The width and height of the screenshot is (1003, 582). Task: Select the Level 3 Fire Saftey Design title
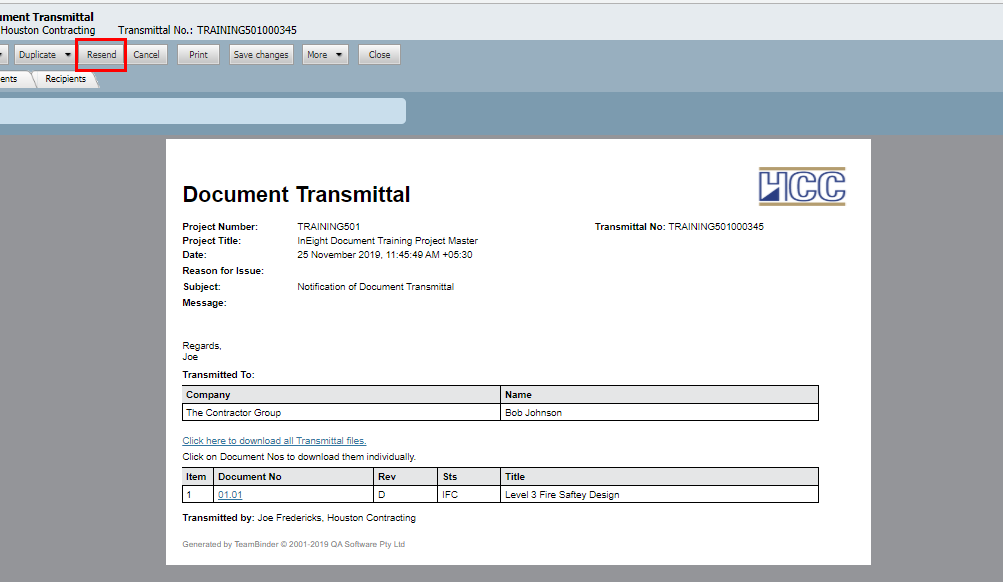click(x=562, y=494)
